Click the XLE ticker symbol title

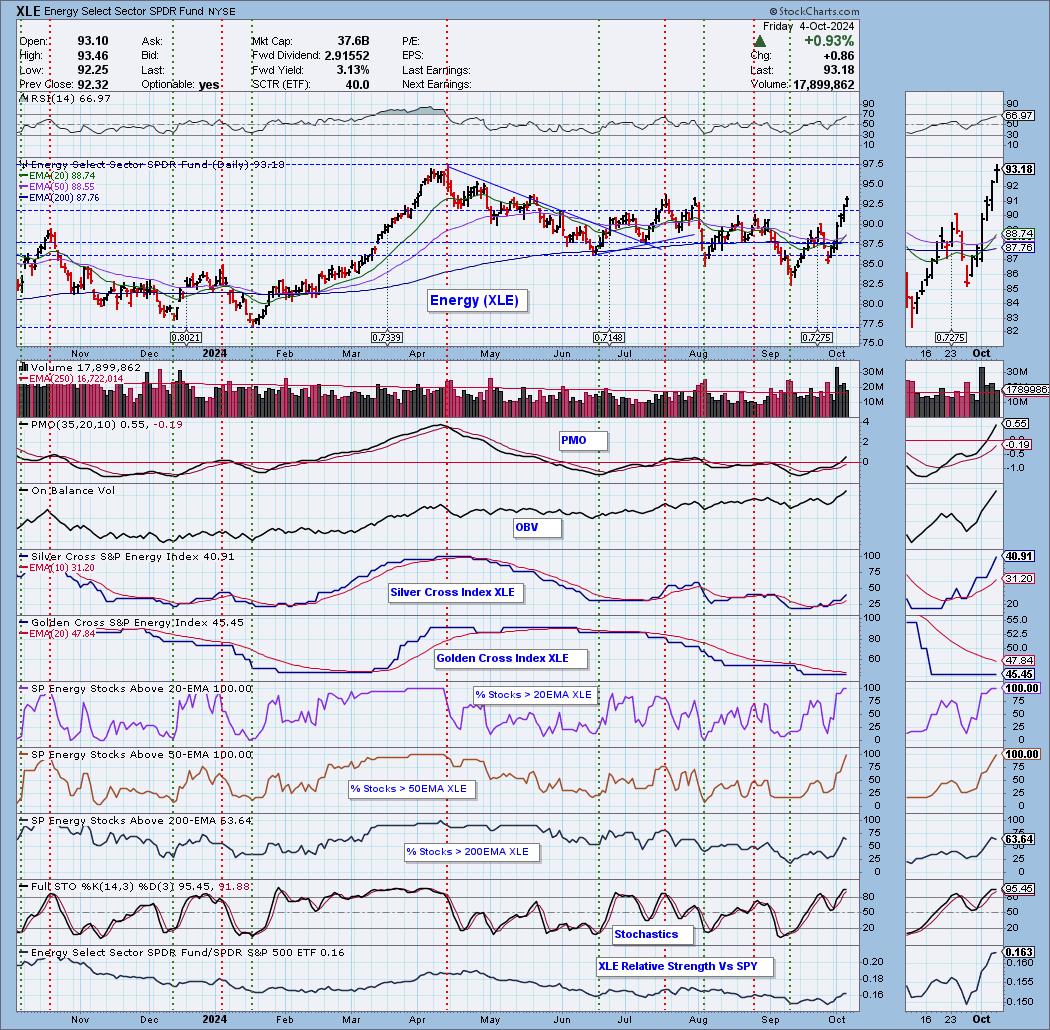click(x=27, y=11)
